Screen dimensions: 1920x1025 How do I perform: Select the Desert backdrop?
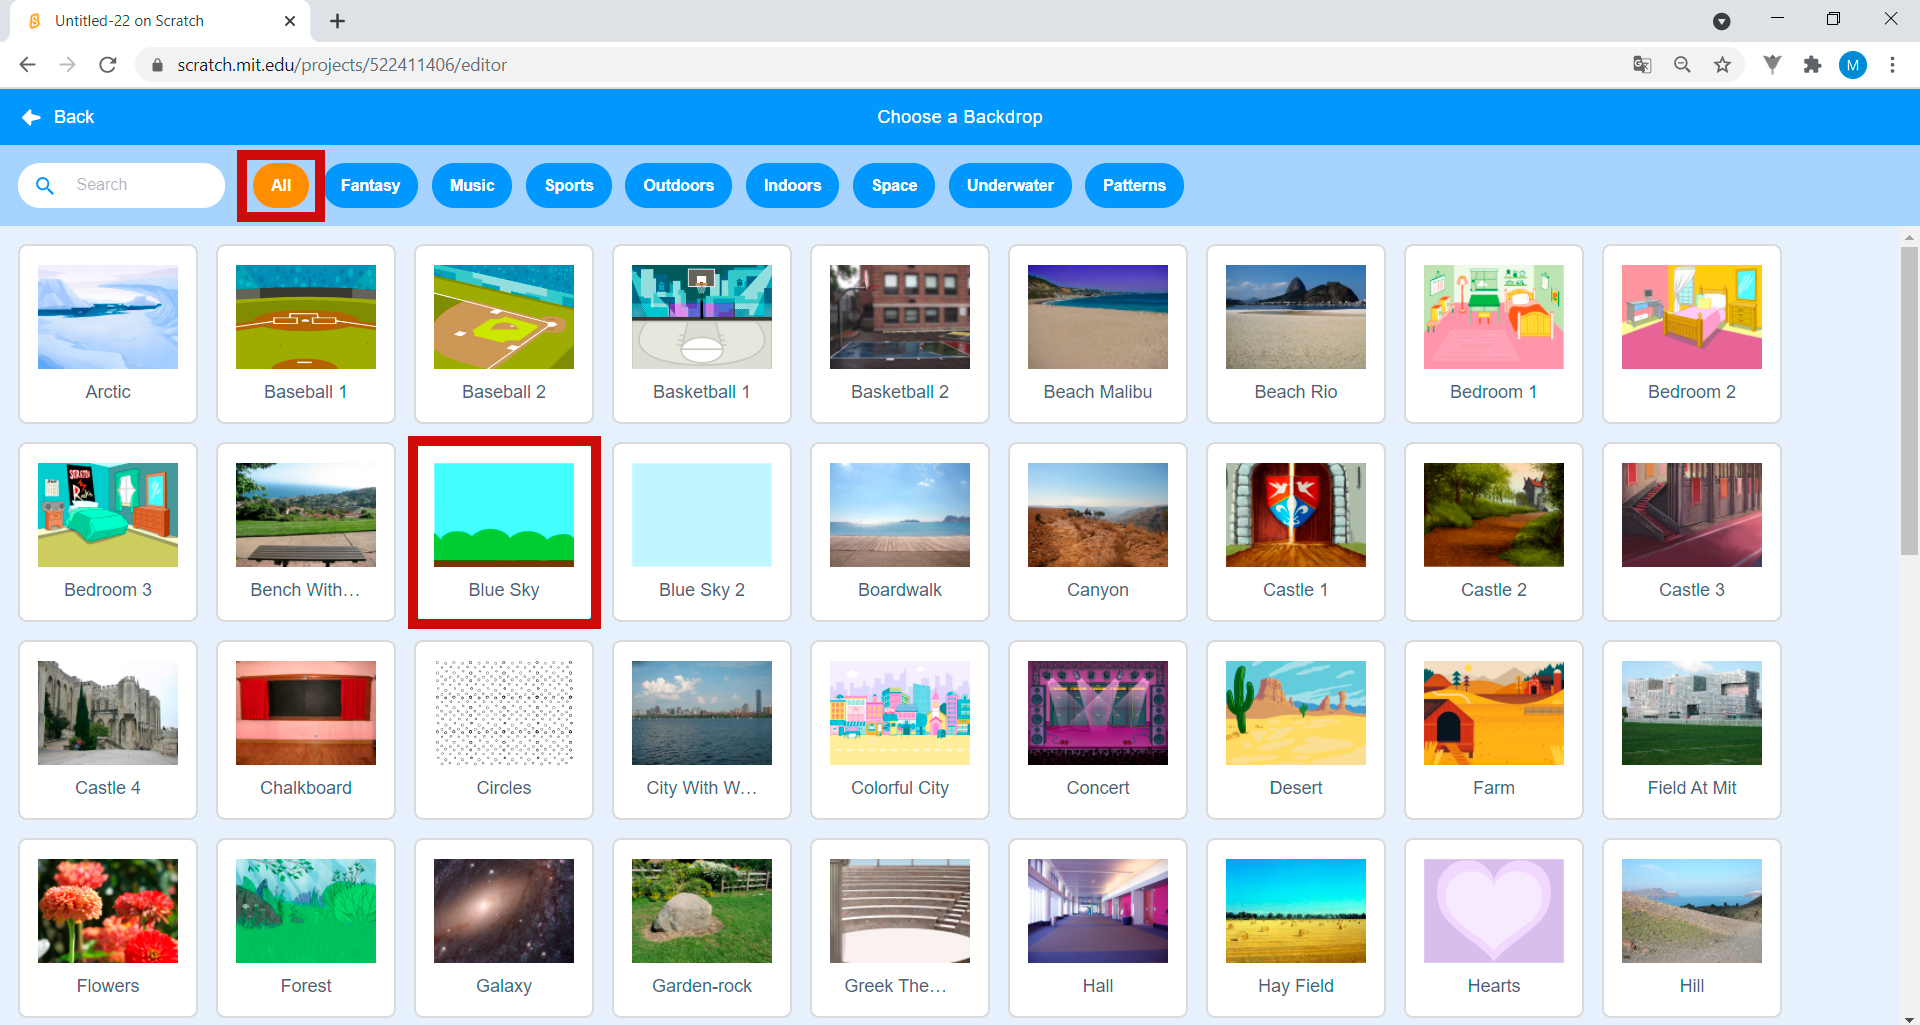click(x=1296, y=730)
